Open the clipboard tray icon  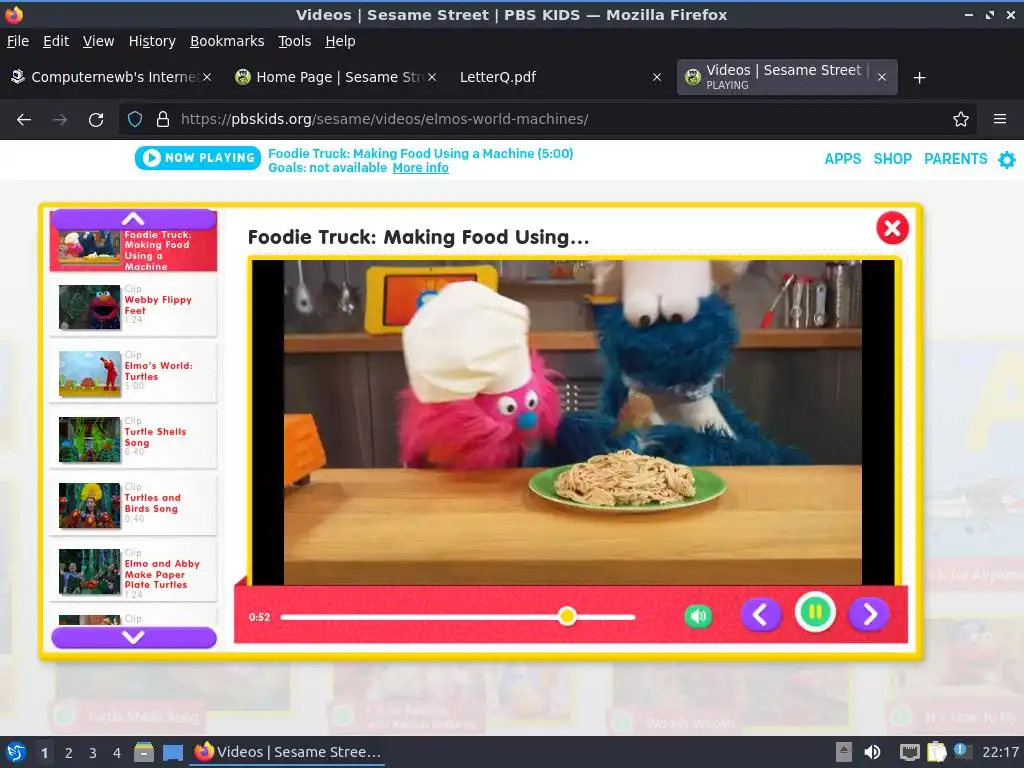(x=936, y=752)
